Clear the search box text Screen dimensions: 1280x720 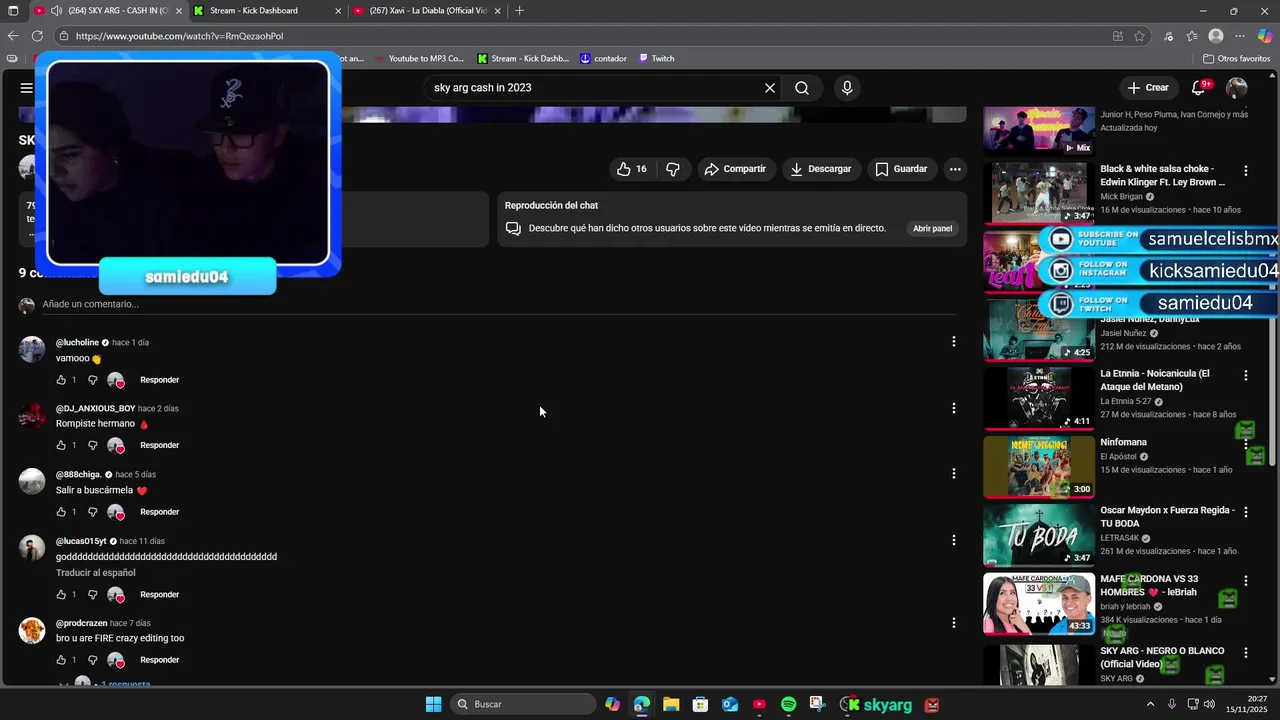pyautogui.click(x=770, y=88)
